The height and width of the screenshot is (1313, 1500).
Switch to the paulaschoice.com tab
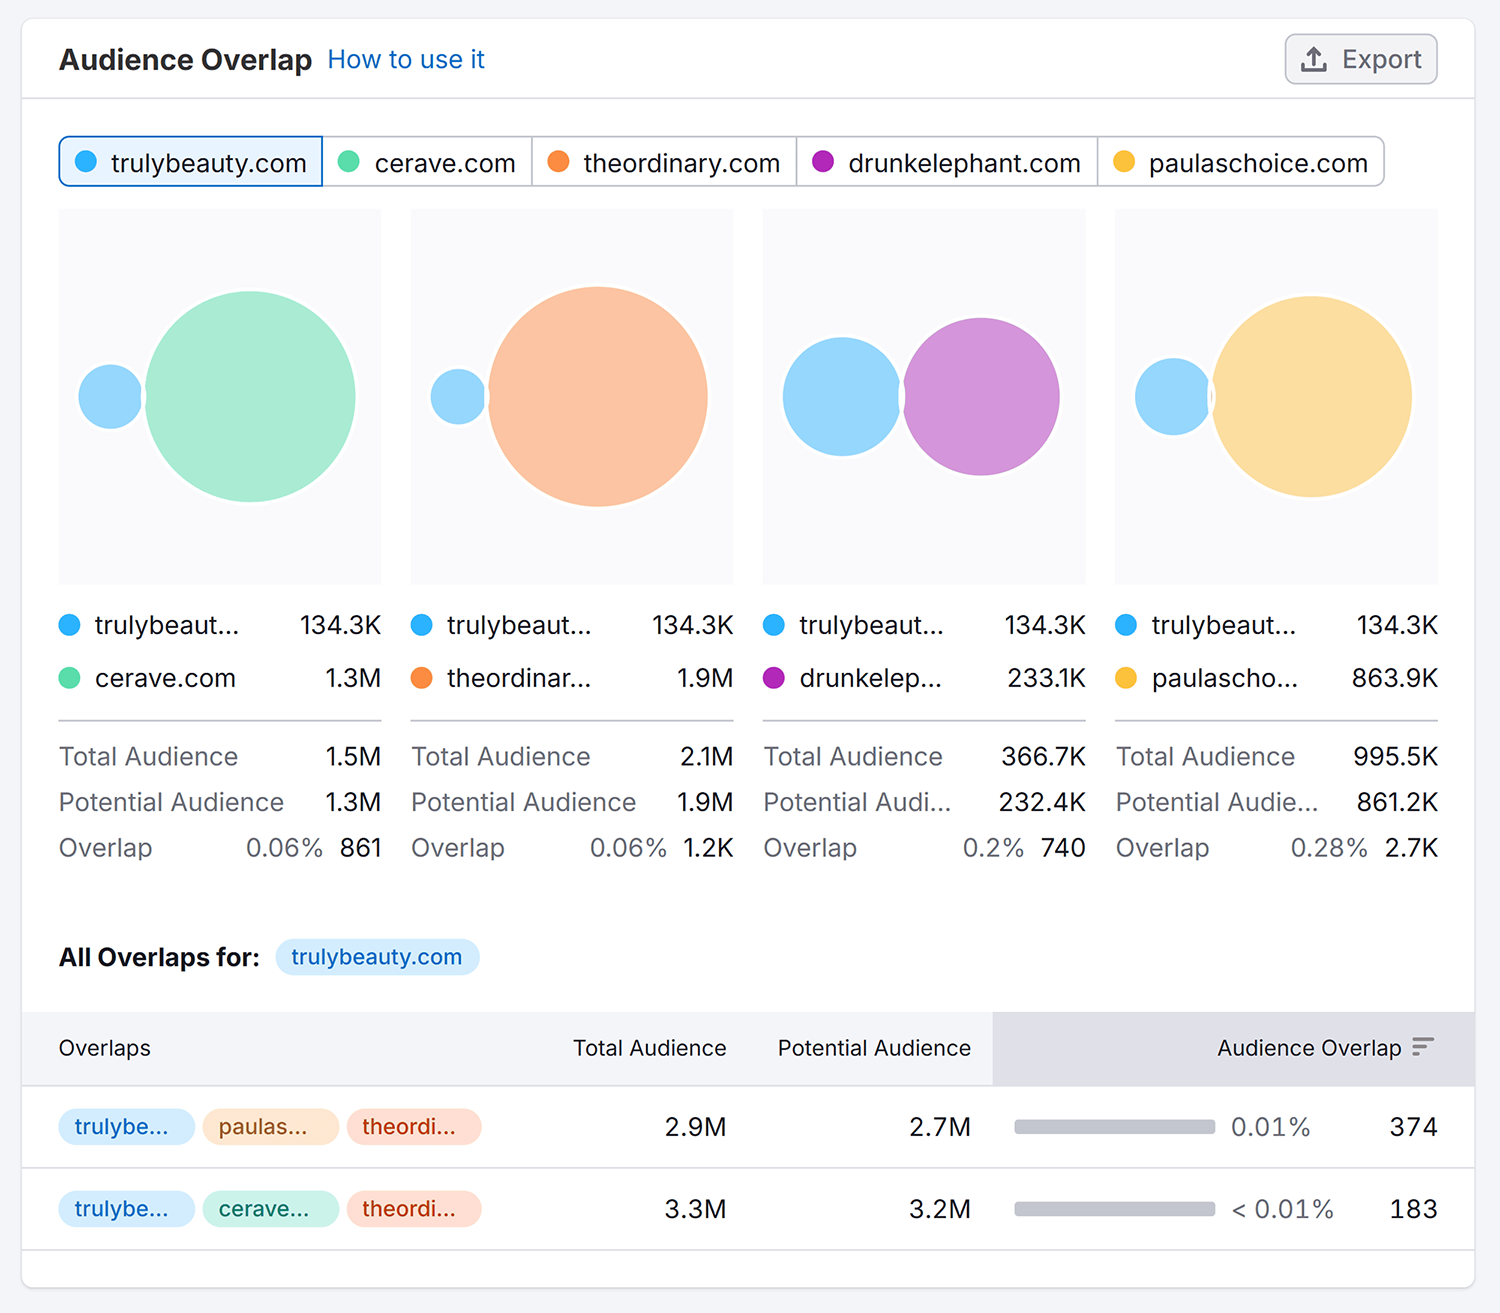point(1241,162)
